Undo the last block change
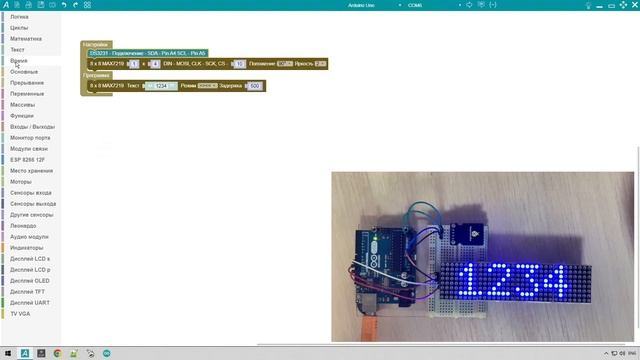Viewport: 640px width, 360px height. pyautogui.click(x=64, y=5)
